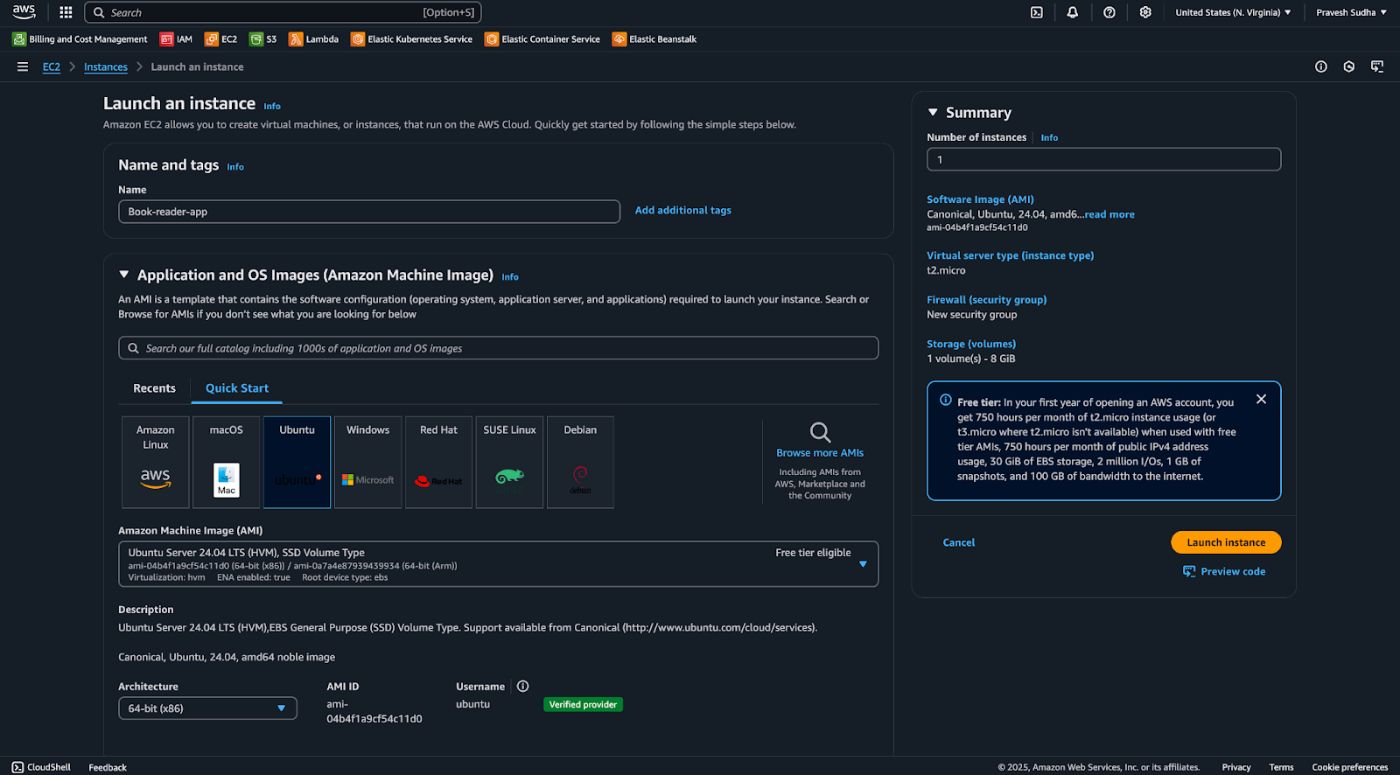Viewport: 1400px width, 775px height.
Task: Click Add additional tags
Action: pyautogui.click(x=683, y=210)
